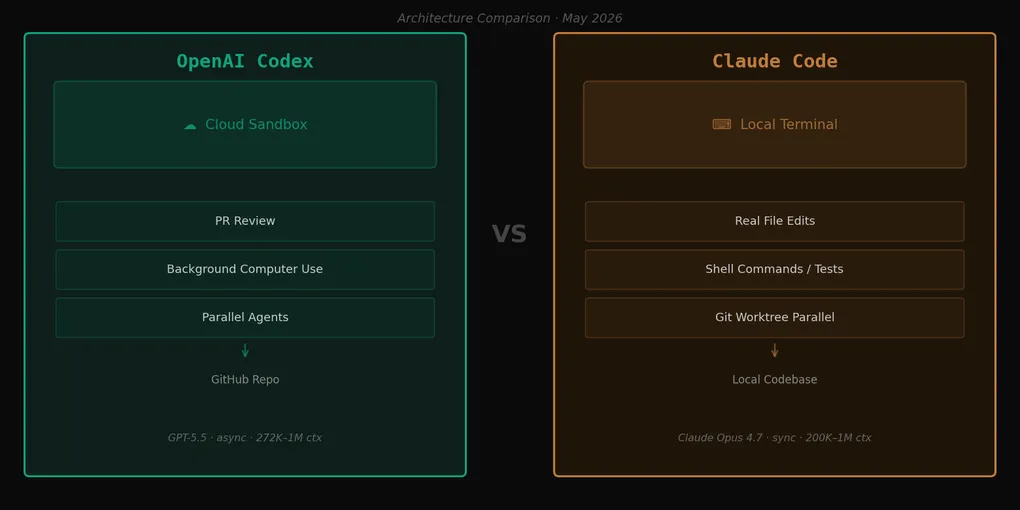1020x510 pixels.
Task: Select the Git Worktree Parallel box
Action: click(x=775, y=317)
